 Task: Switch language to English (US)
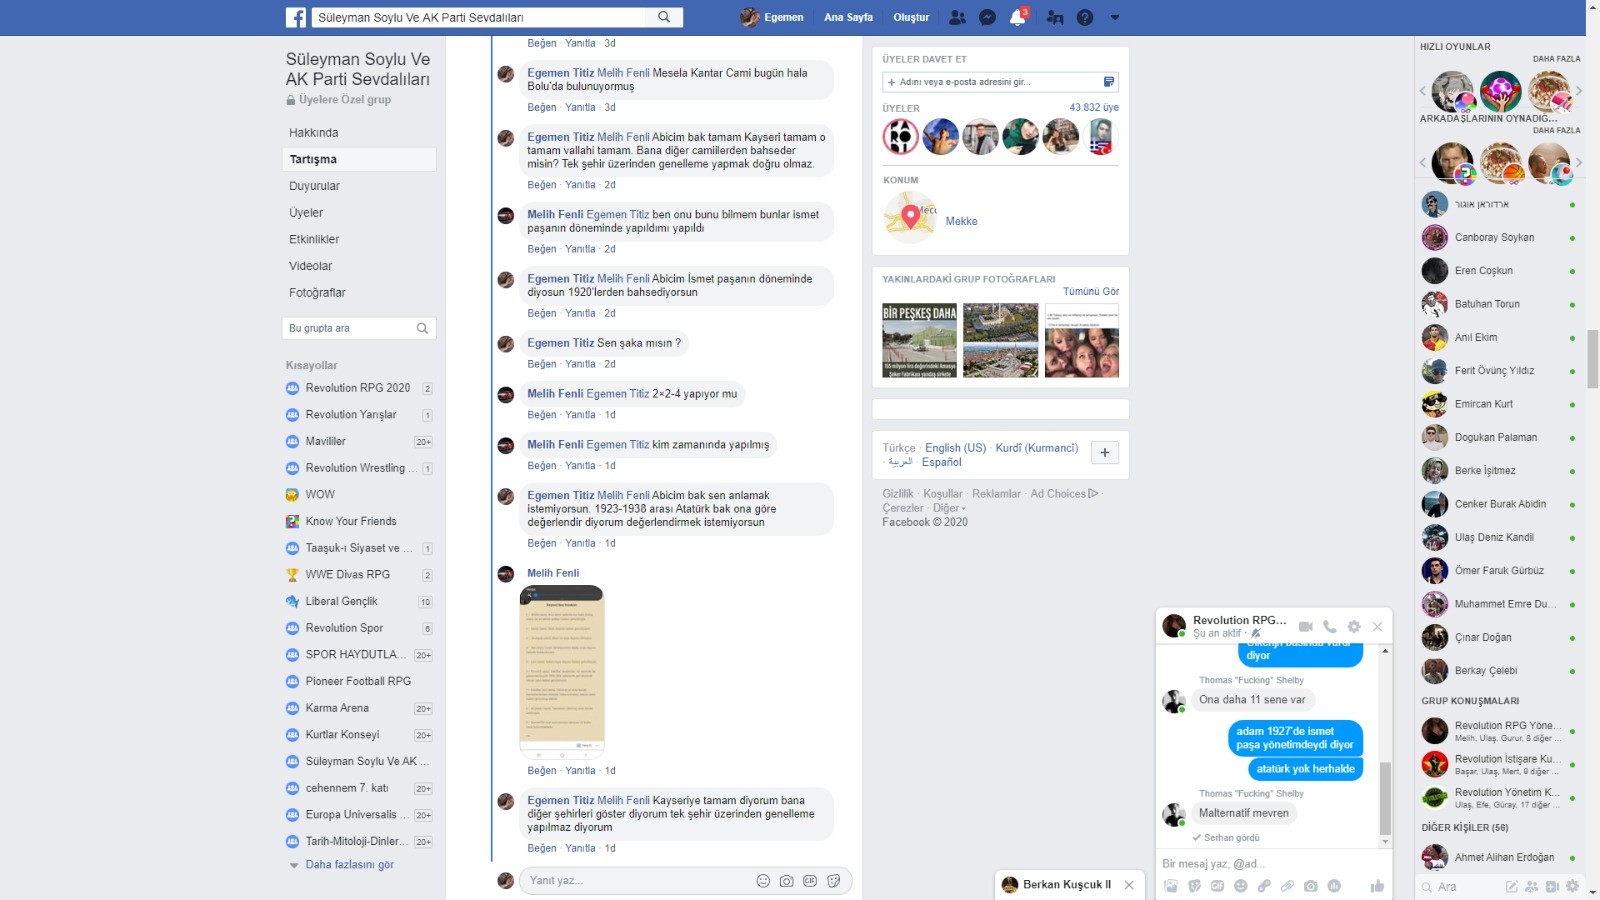(955, 448)
